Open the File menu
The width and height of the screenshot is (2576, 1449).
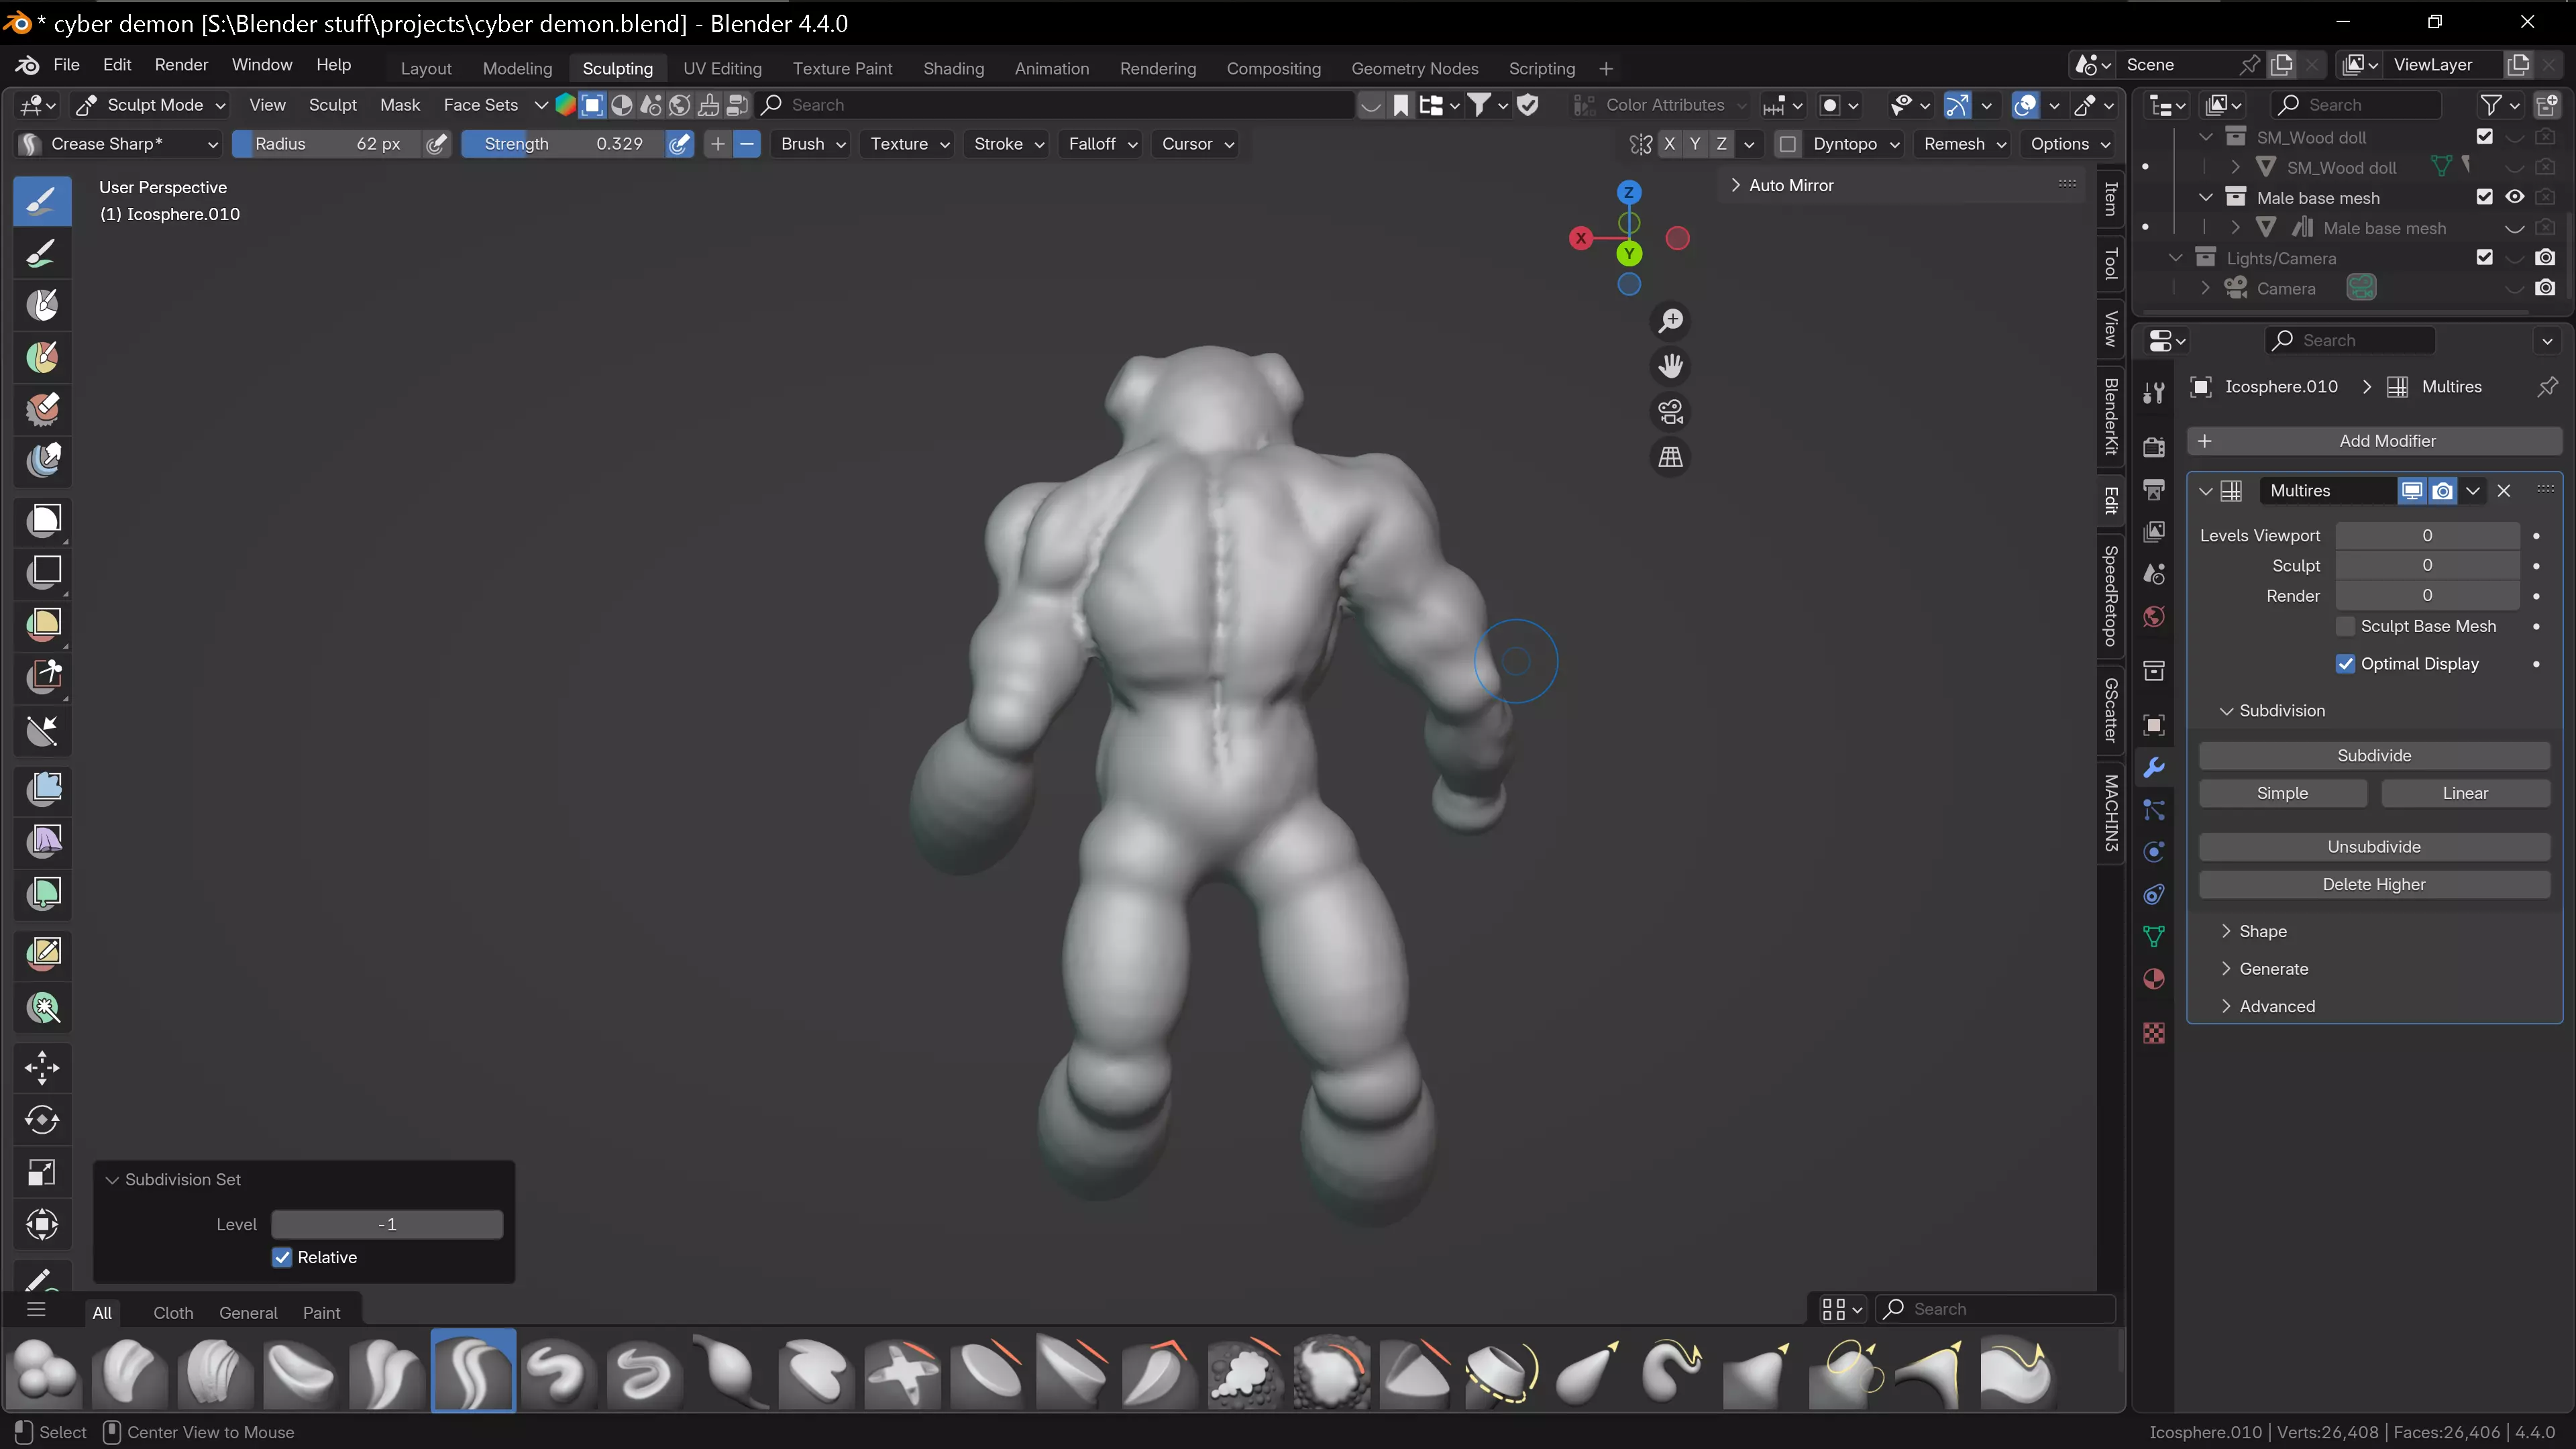[66, 65]
